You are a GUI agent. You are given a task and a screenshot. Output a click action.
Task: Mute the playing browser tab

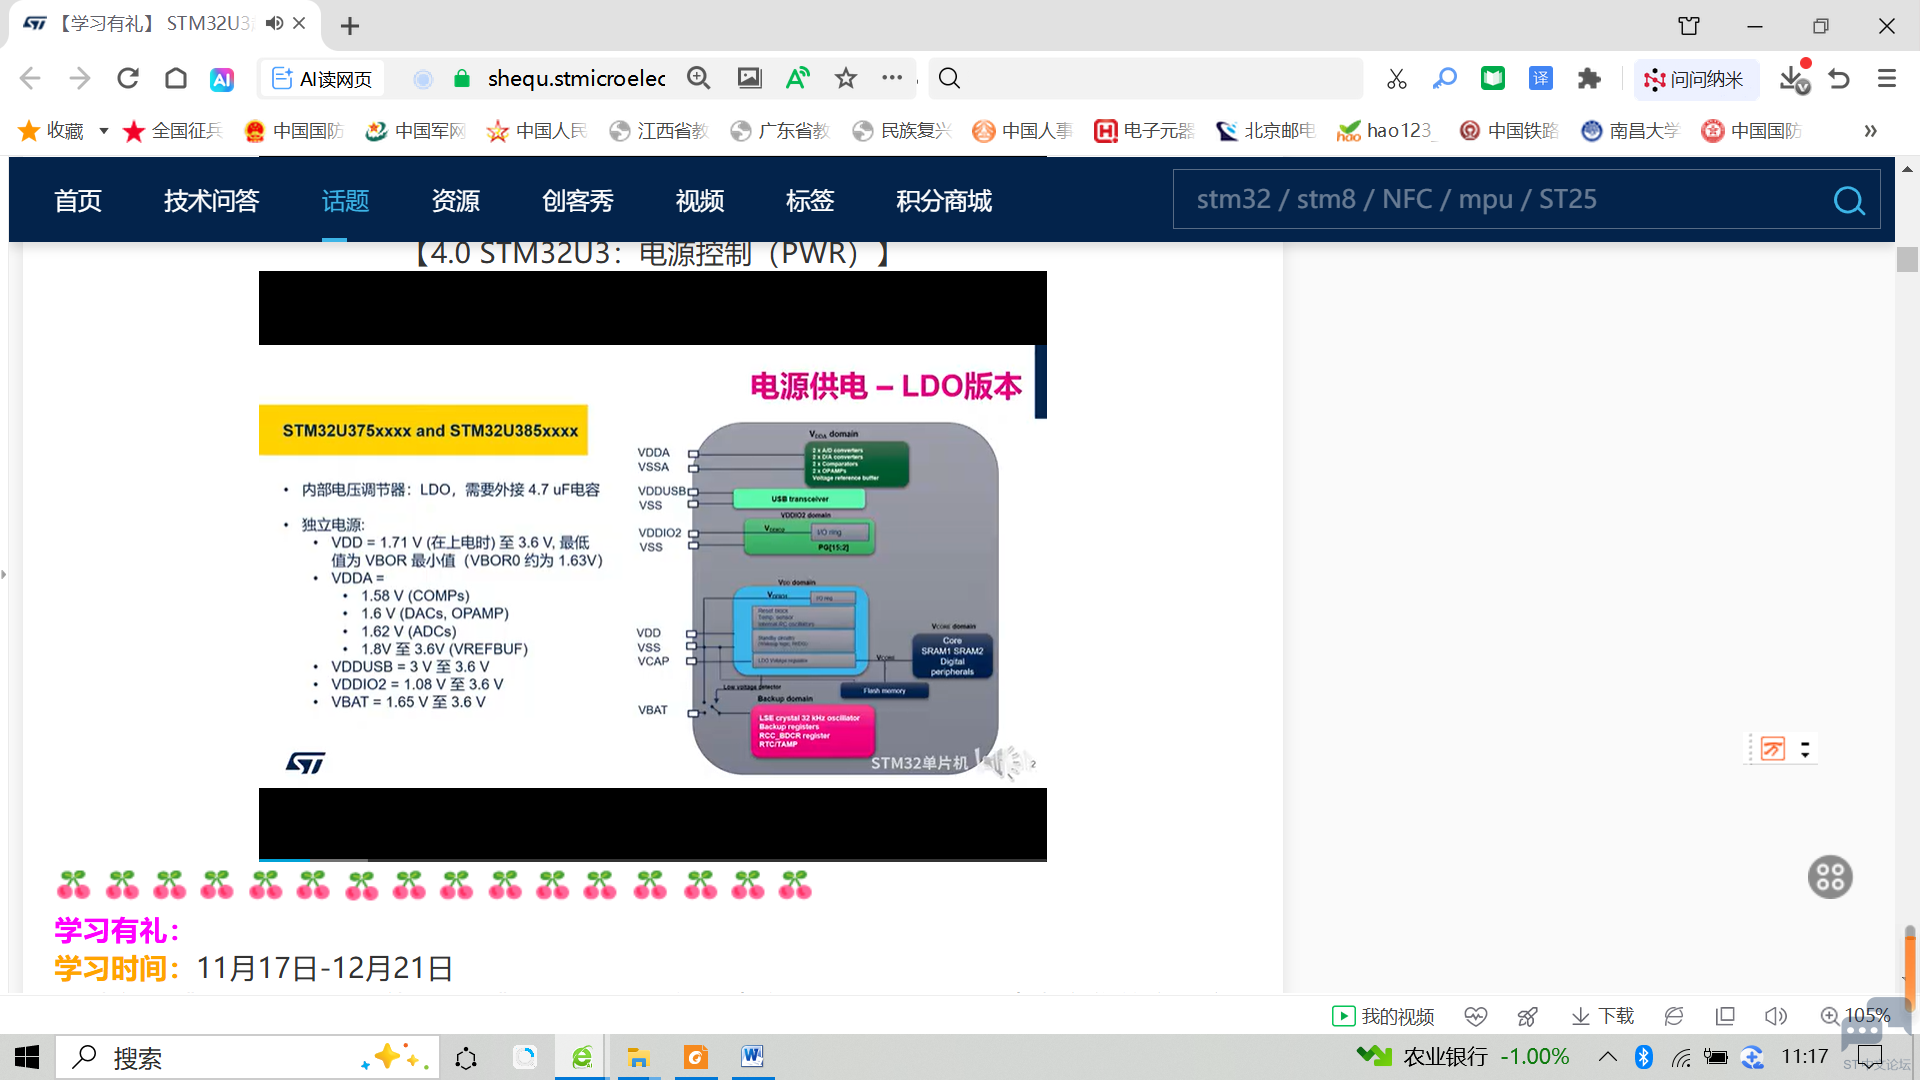point(274,23)
